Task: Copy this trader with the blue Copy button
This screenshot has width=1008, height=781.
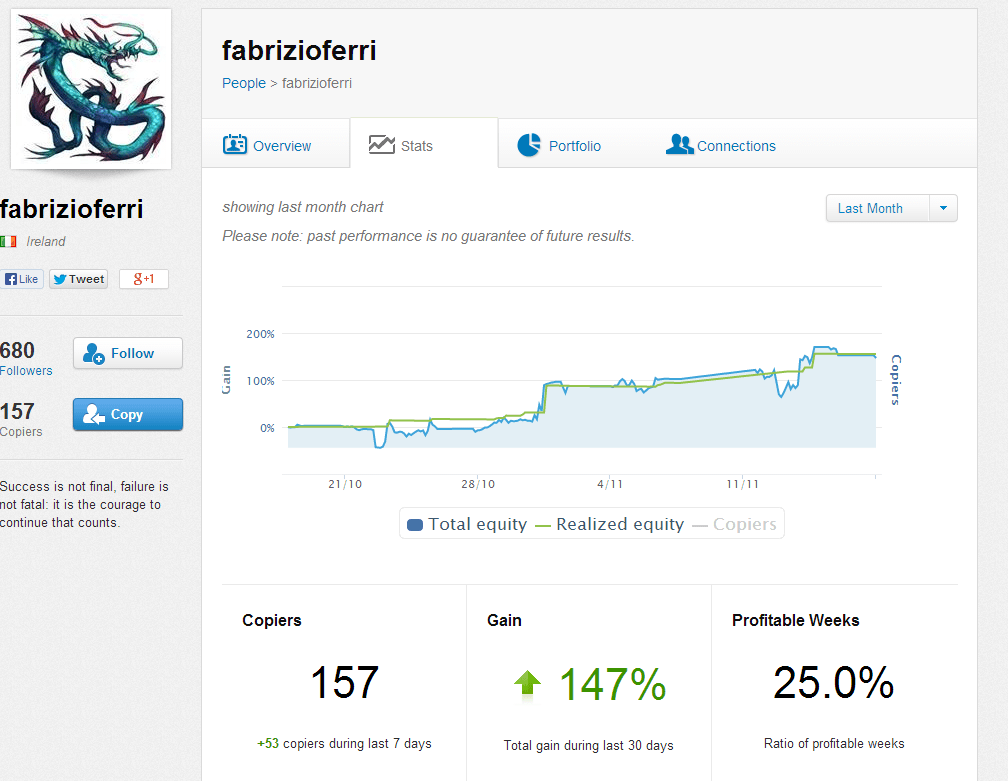Action: coord(128,415)
